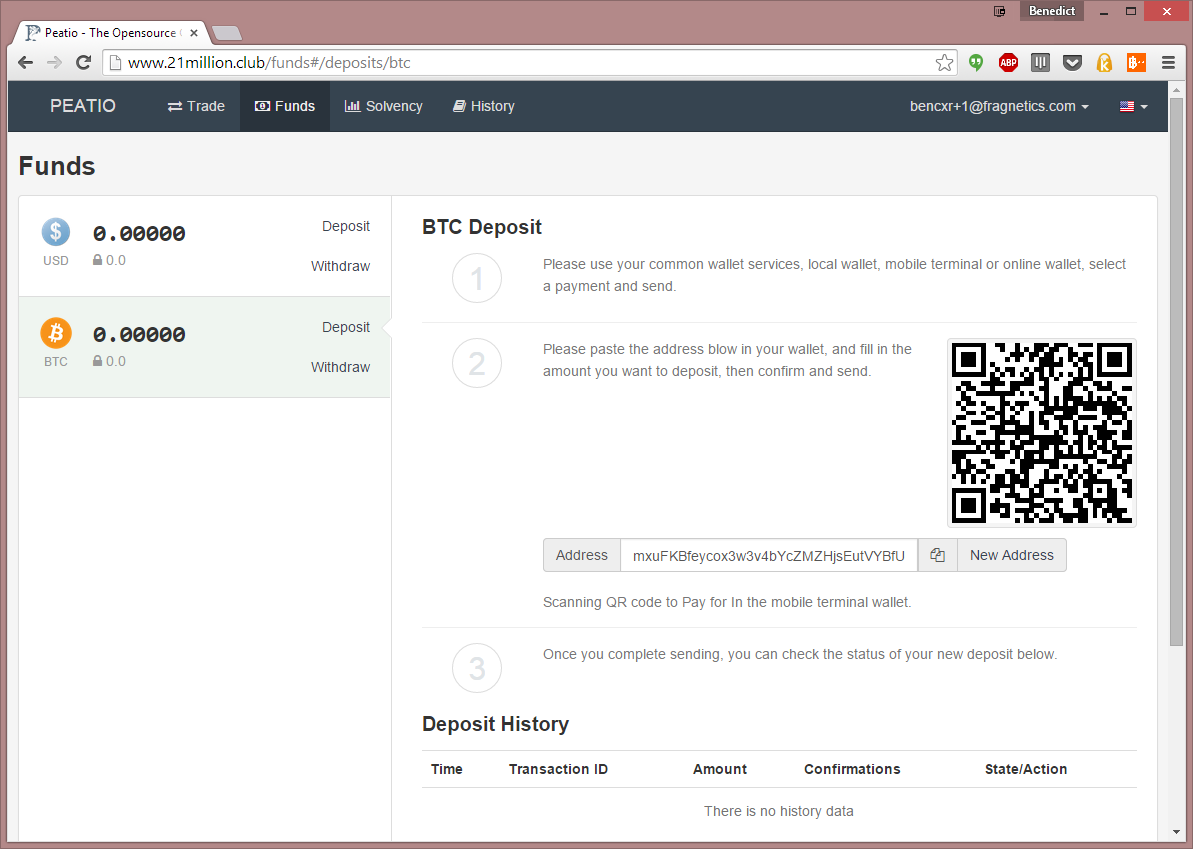Open the Trade menu item
Viewport: 1193px width, 849px height.
tap(196, 107)
